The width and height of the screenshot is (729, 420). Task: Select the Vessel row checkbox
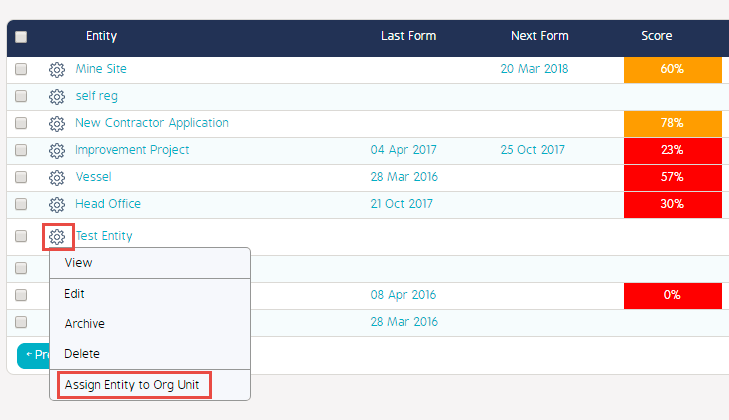coord(21,178)
